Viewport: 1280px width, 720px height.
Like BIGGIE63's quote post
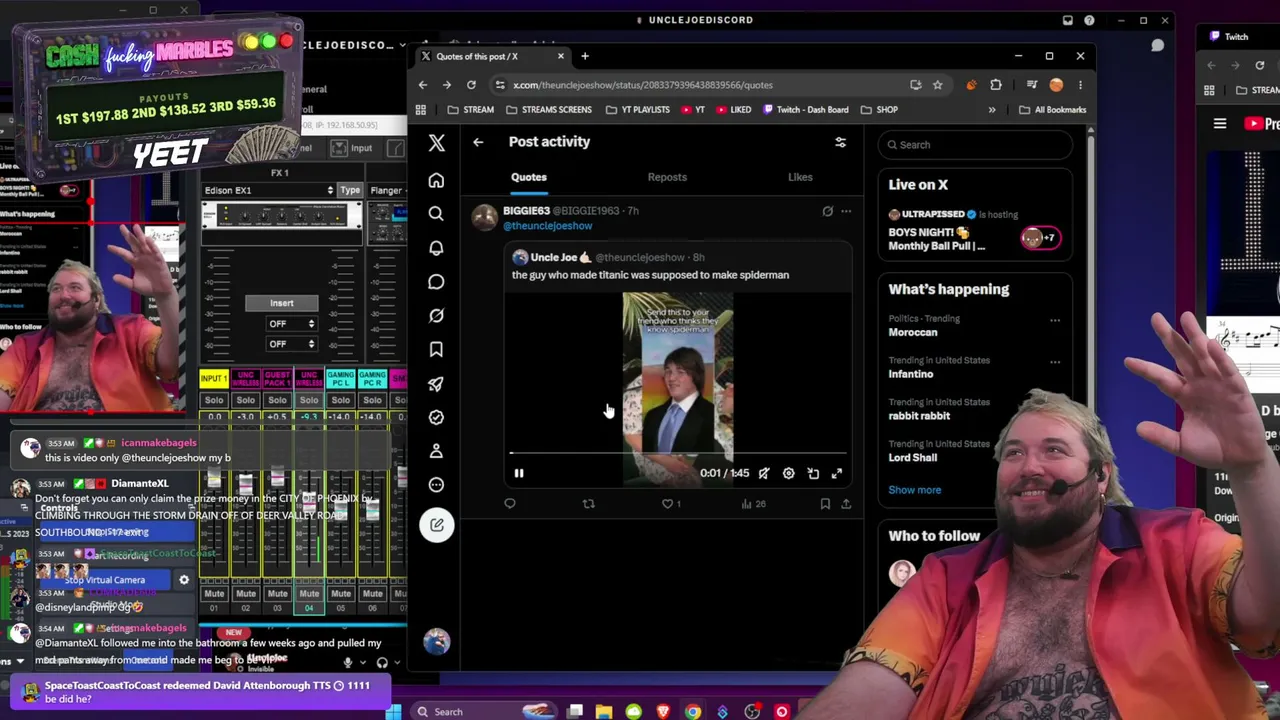coord(668,504)
